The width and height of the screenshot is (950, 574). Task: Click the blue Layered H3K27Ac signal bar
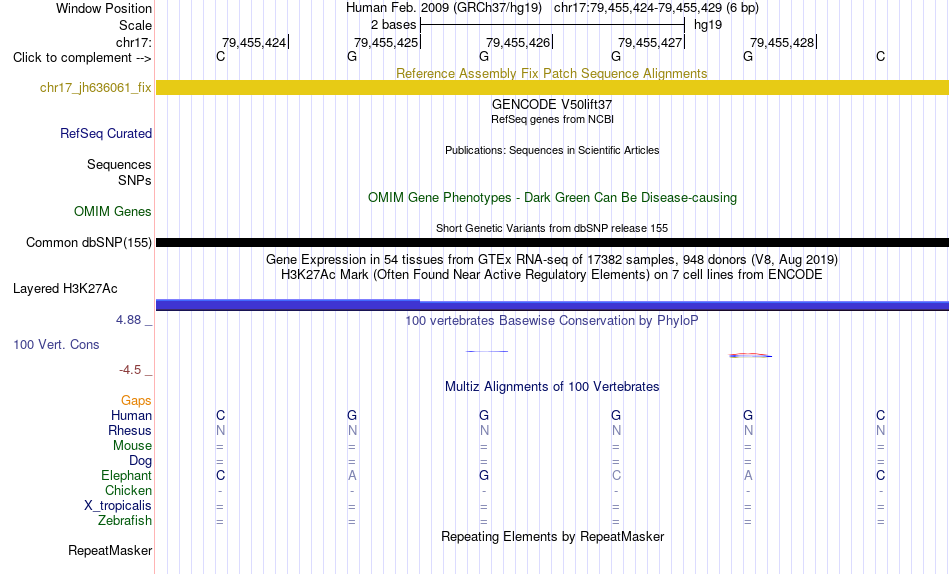tap(552, 305)
